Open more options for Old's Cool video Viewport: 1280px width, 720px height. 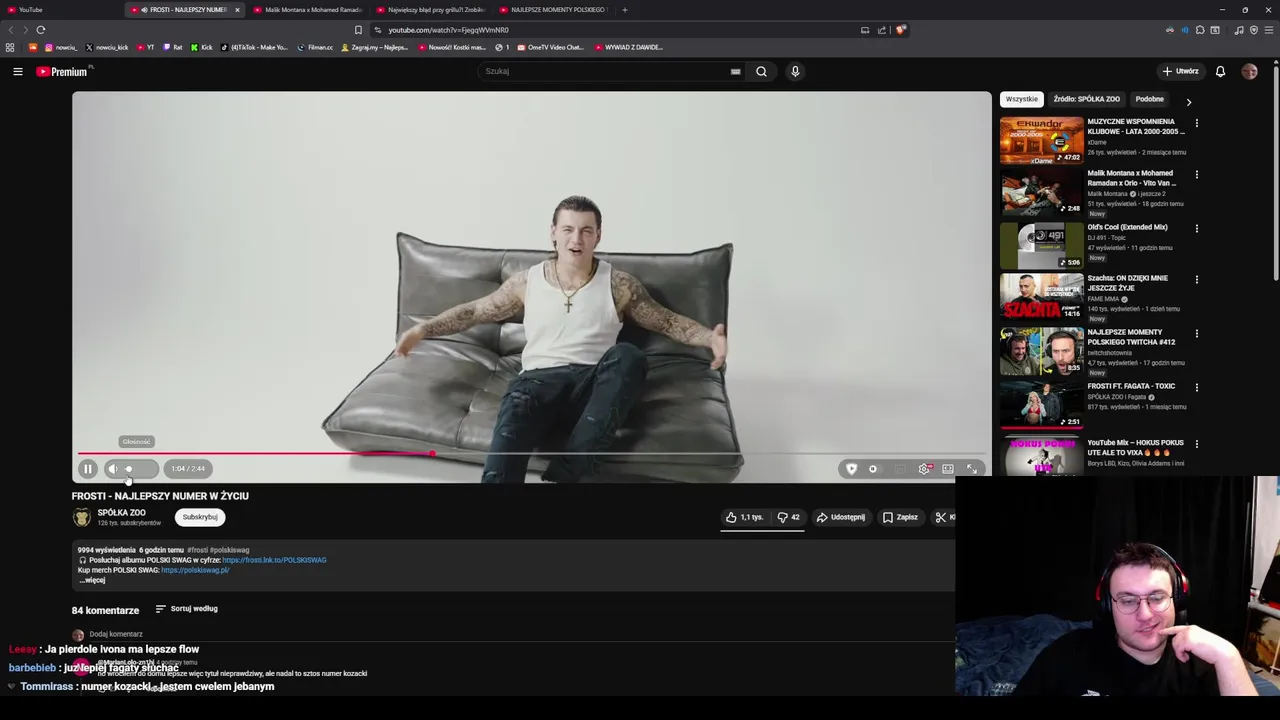(x=1196, y=229)
